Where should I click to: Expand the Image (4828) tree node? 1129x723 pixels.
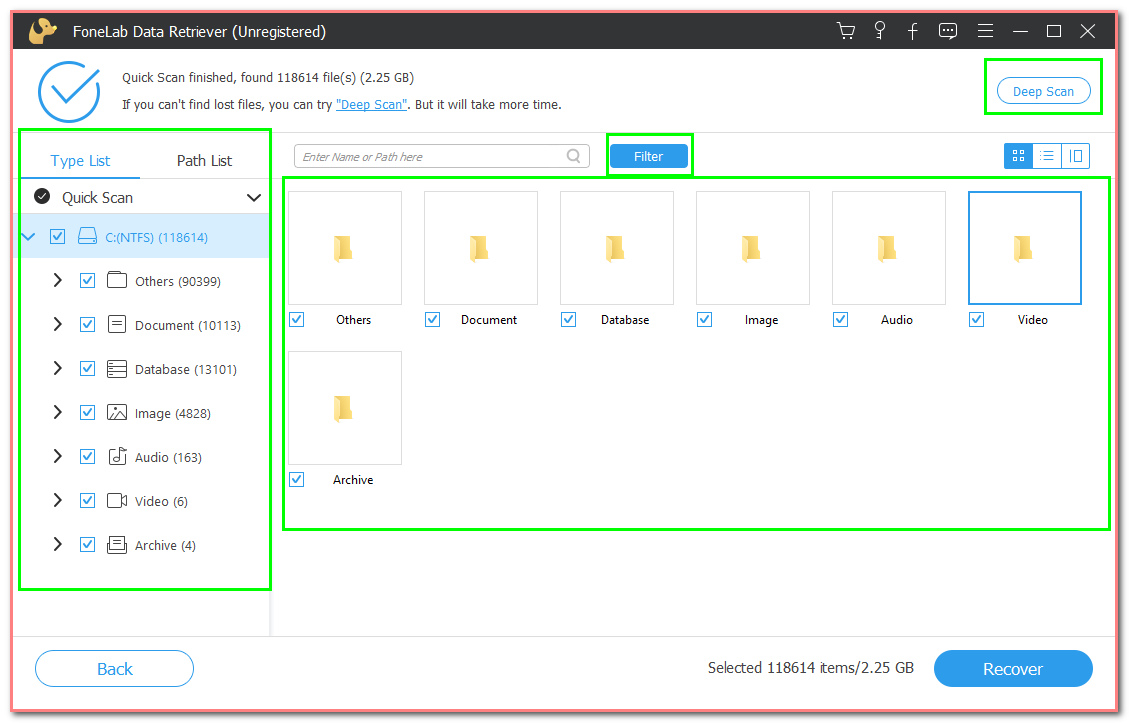pos(58,413)
